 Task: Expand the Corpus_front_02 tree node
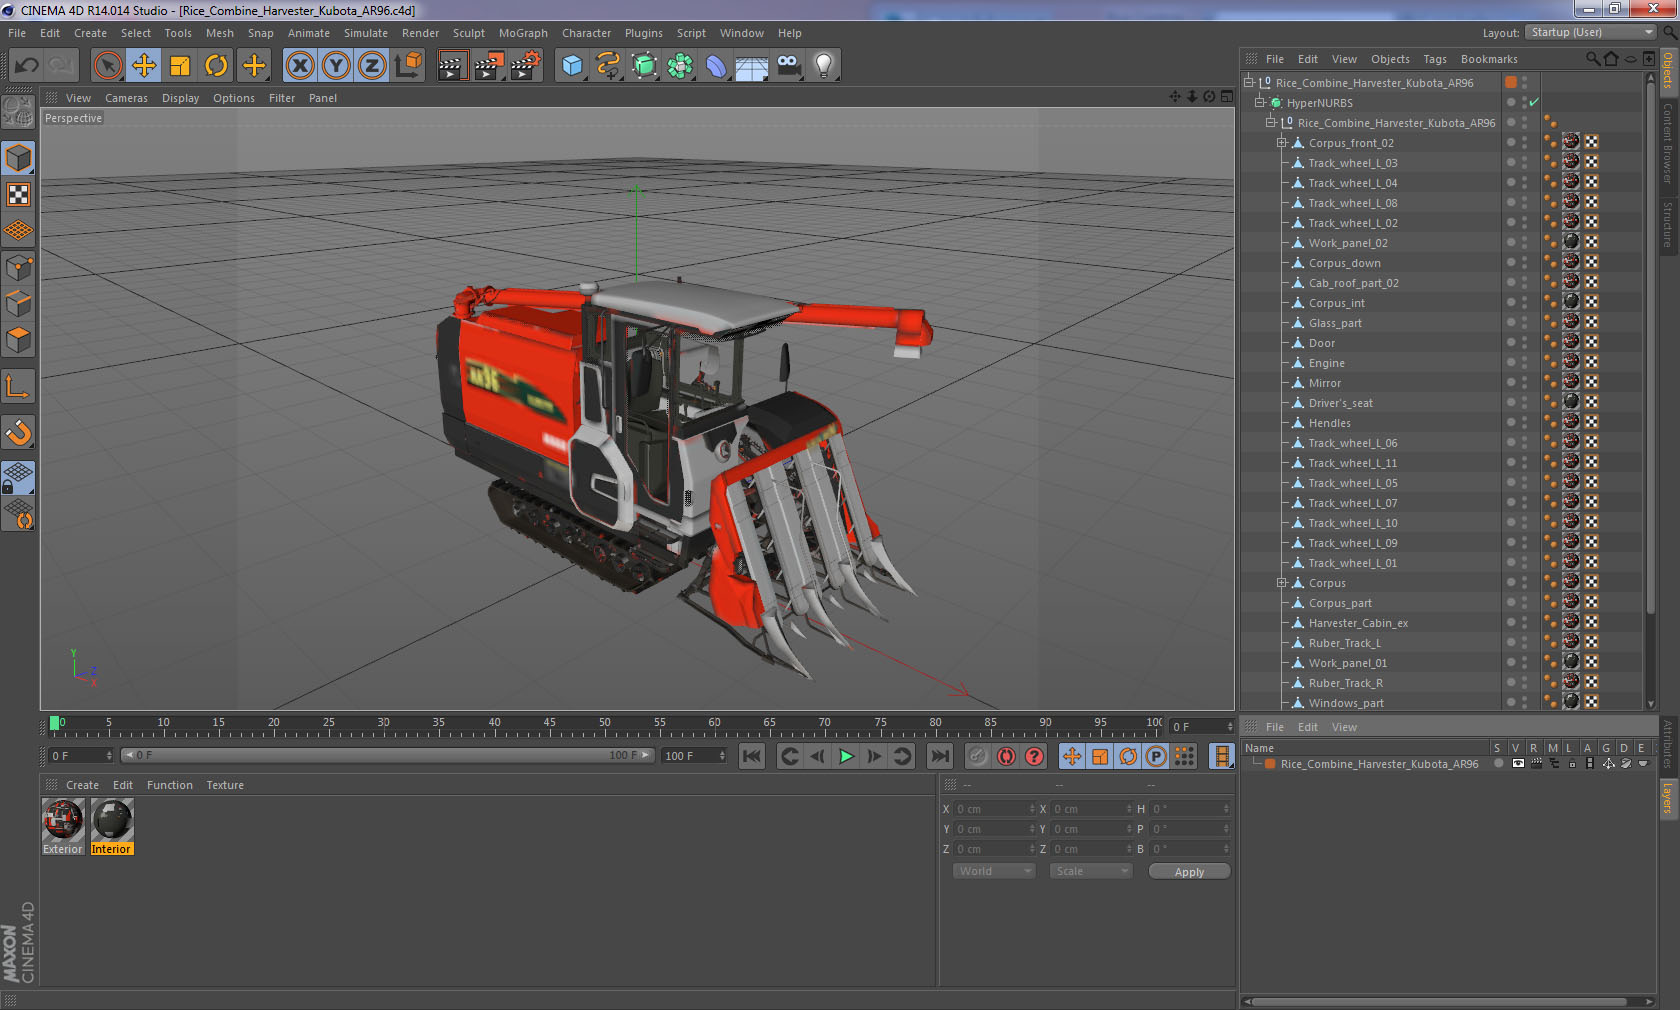tap(1281, 143)
